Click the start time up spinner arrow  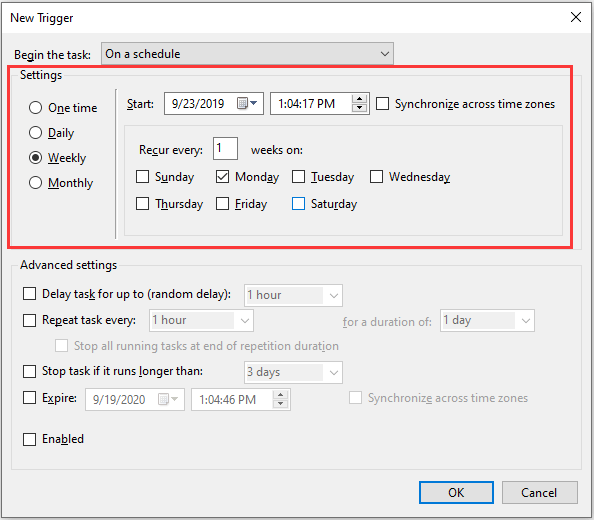359,99
